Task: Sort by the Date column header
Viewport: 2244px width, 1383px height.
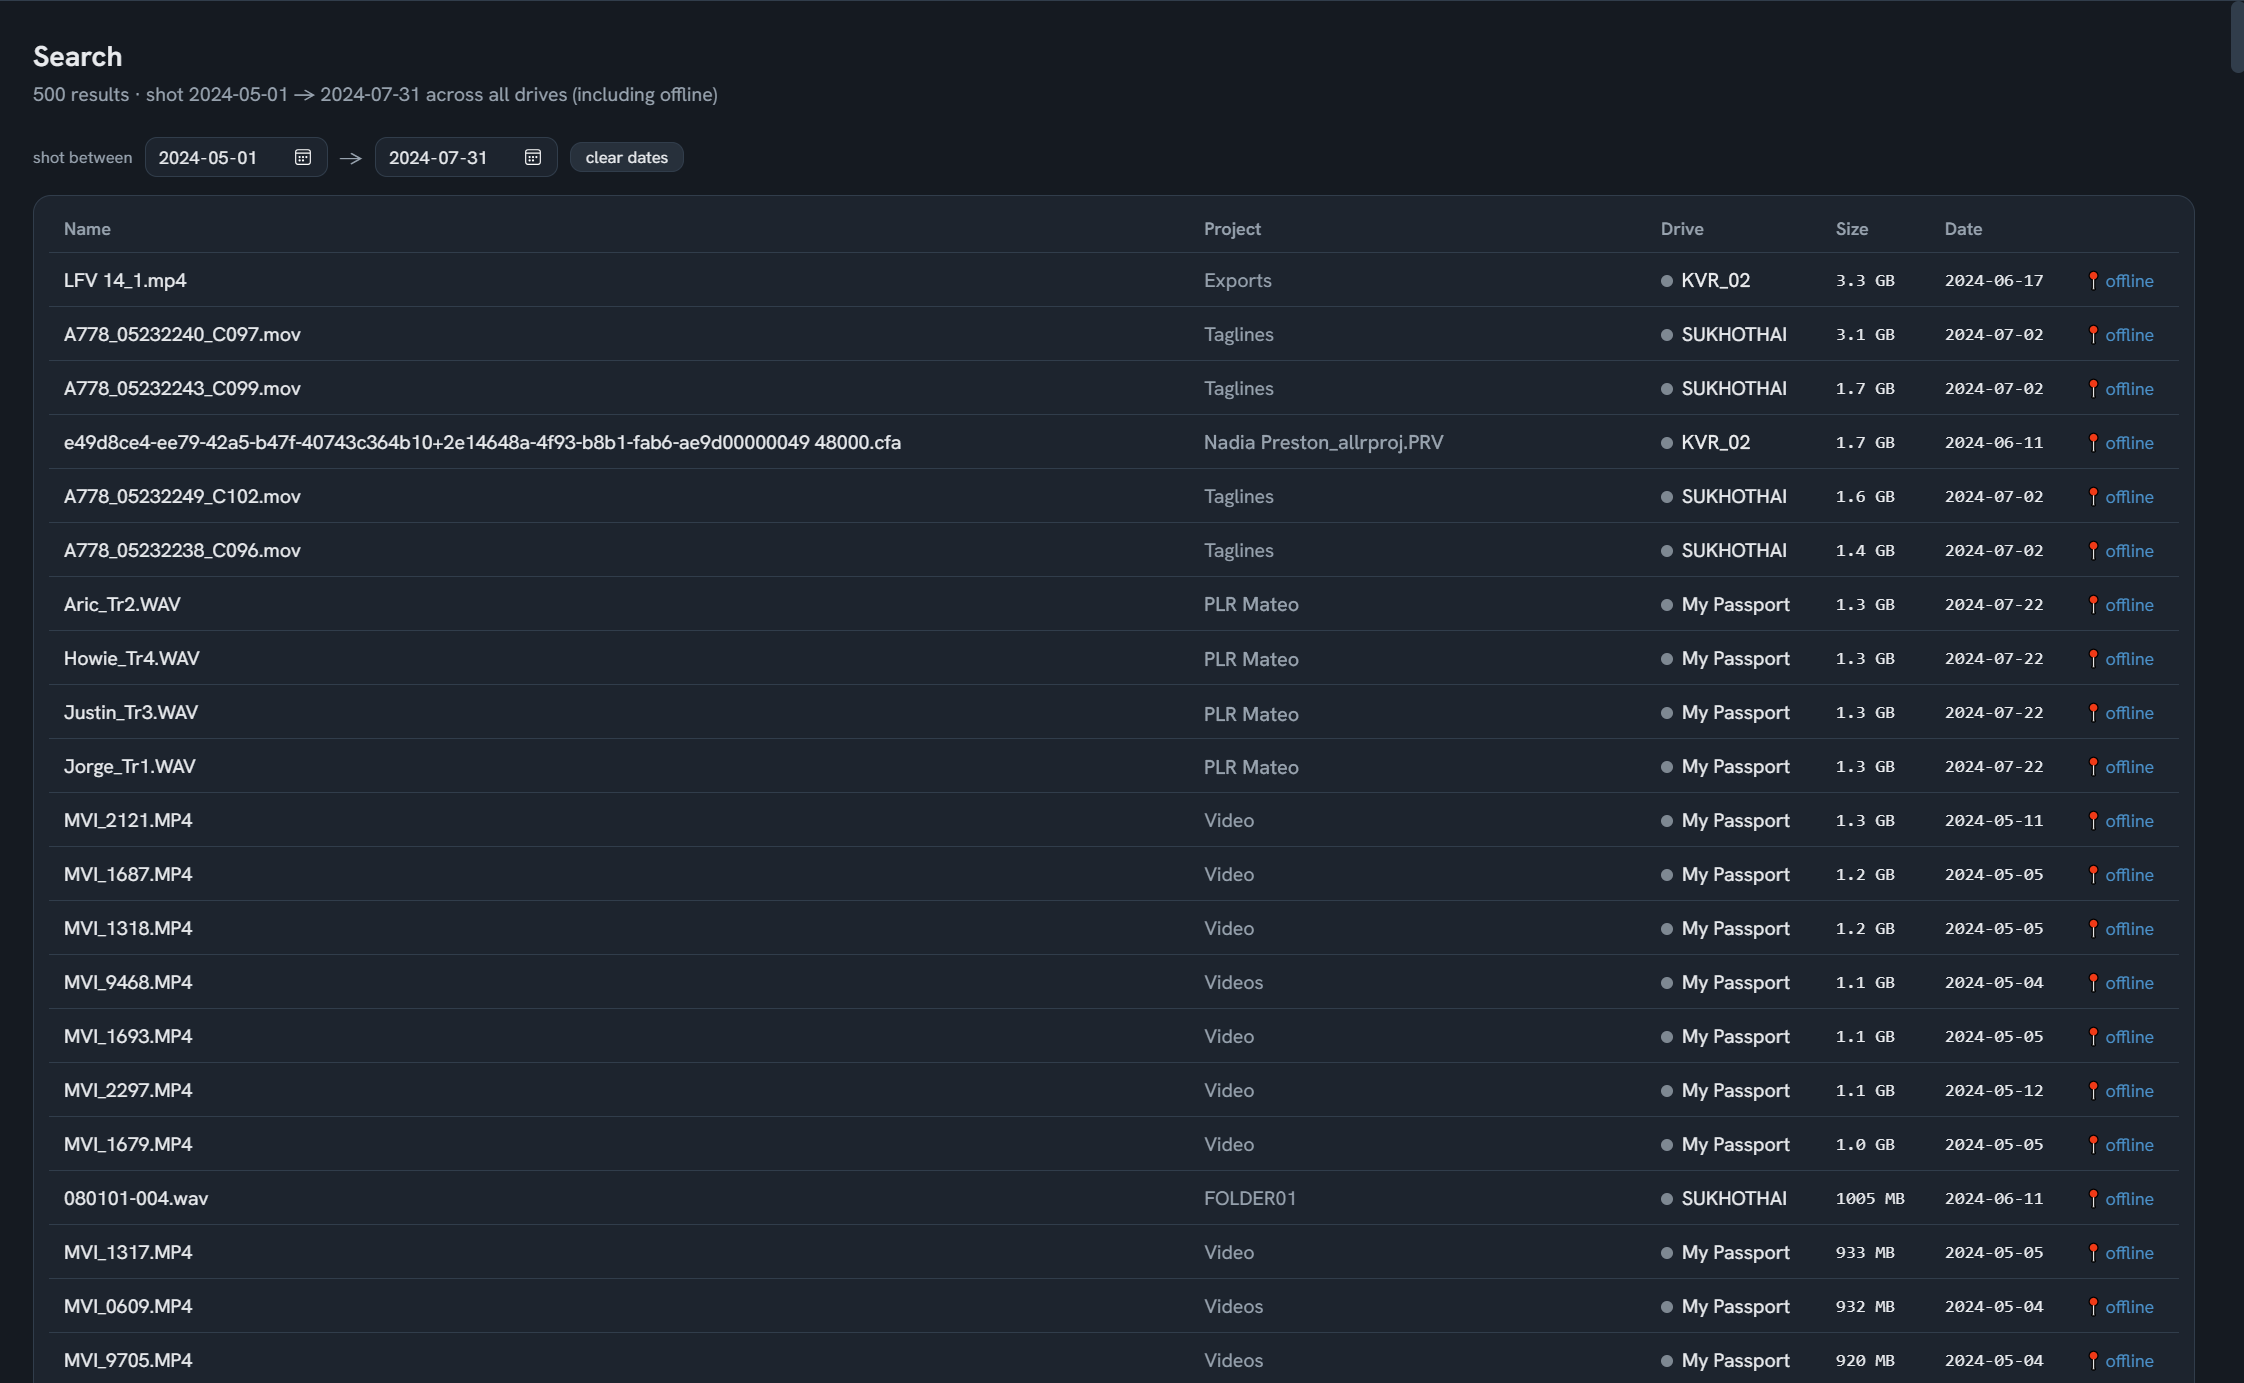Action: point(1963,229)
